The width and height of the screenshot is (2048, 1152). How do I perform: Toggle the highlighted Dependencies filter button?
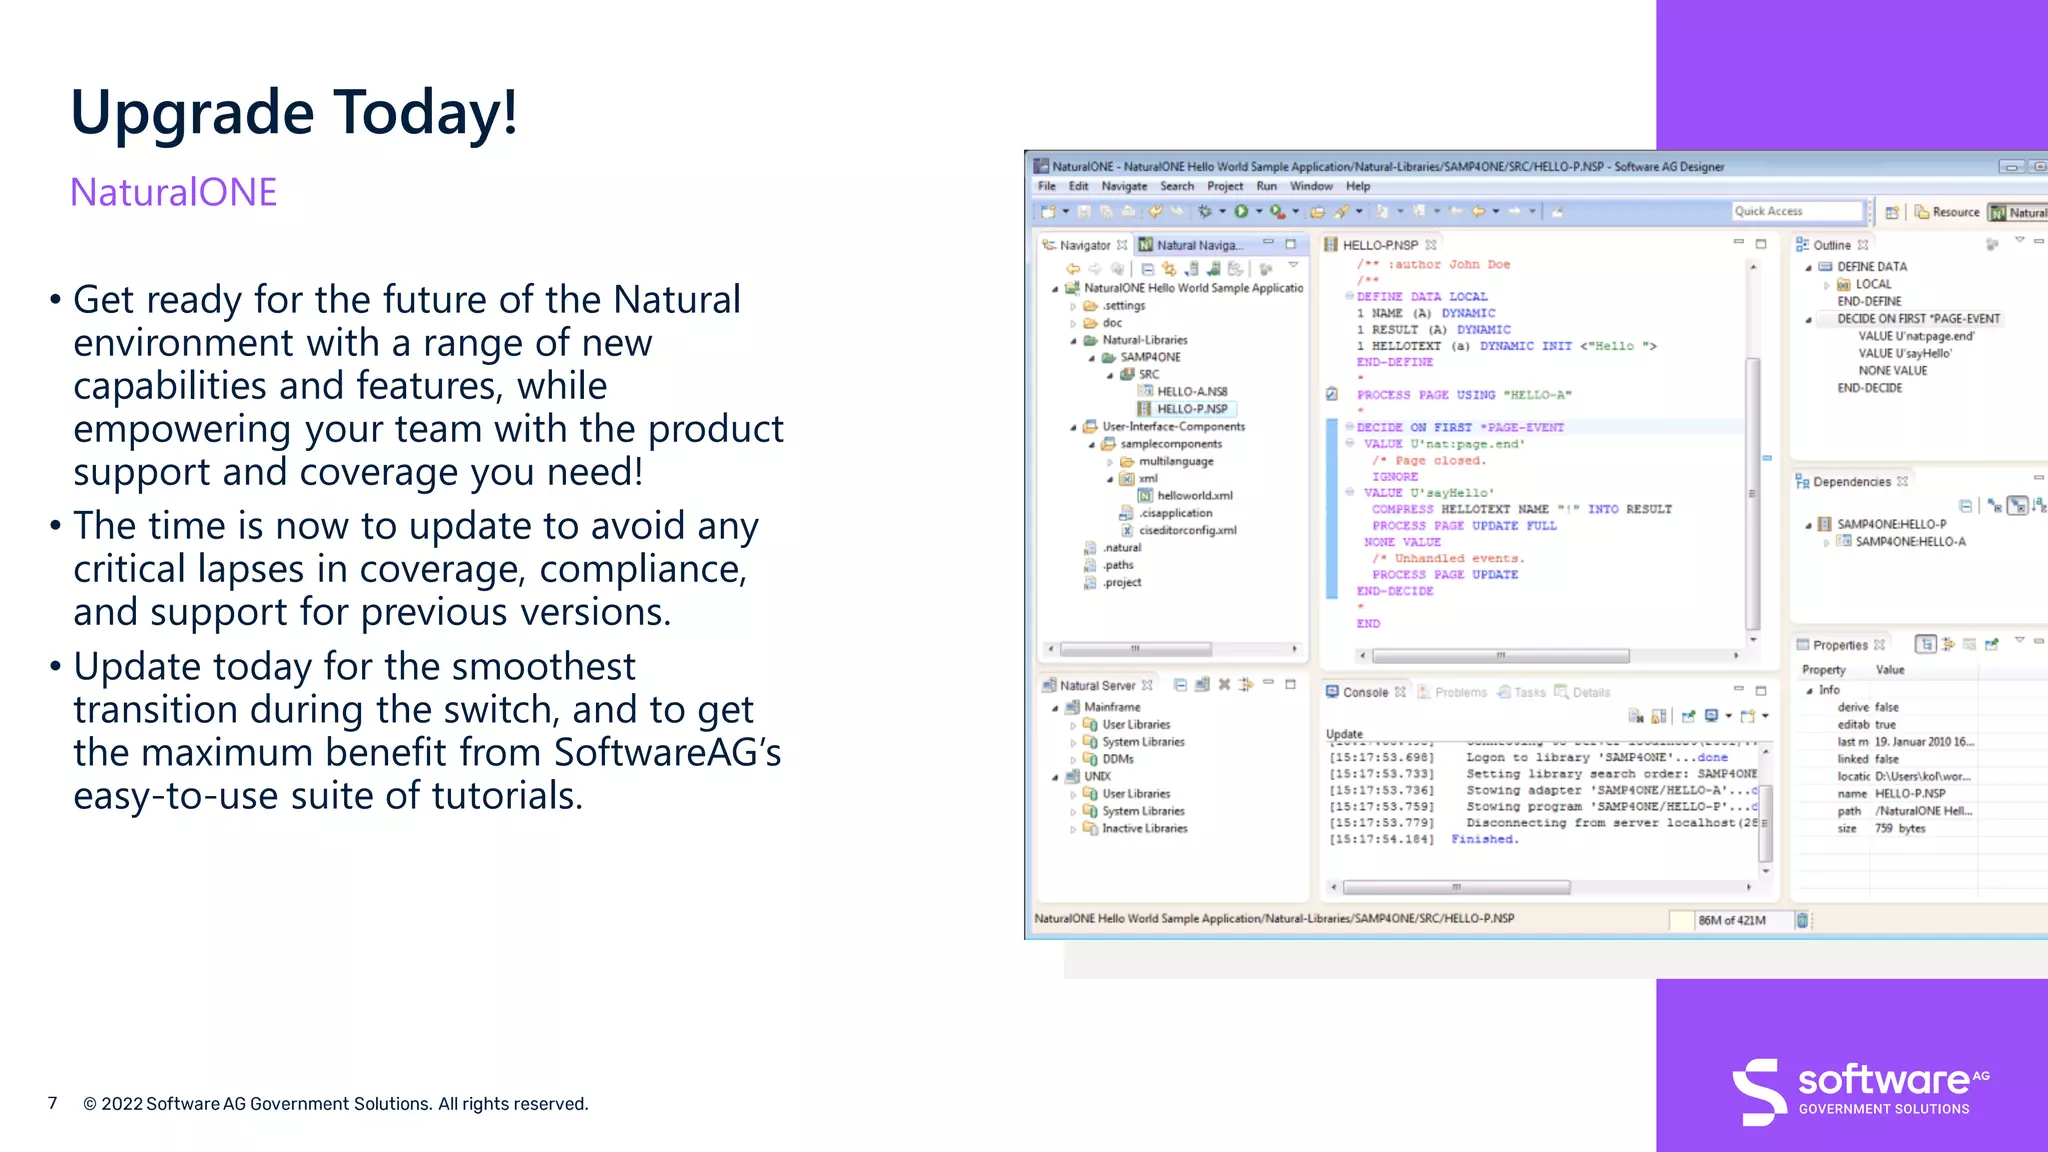pos(2017,506)
